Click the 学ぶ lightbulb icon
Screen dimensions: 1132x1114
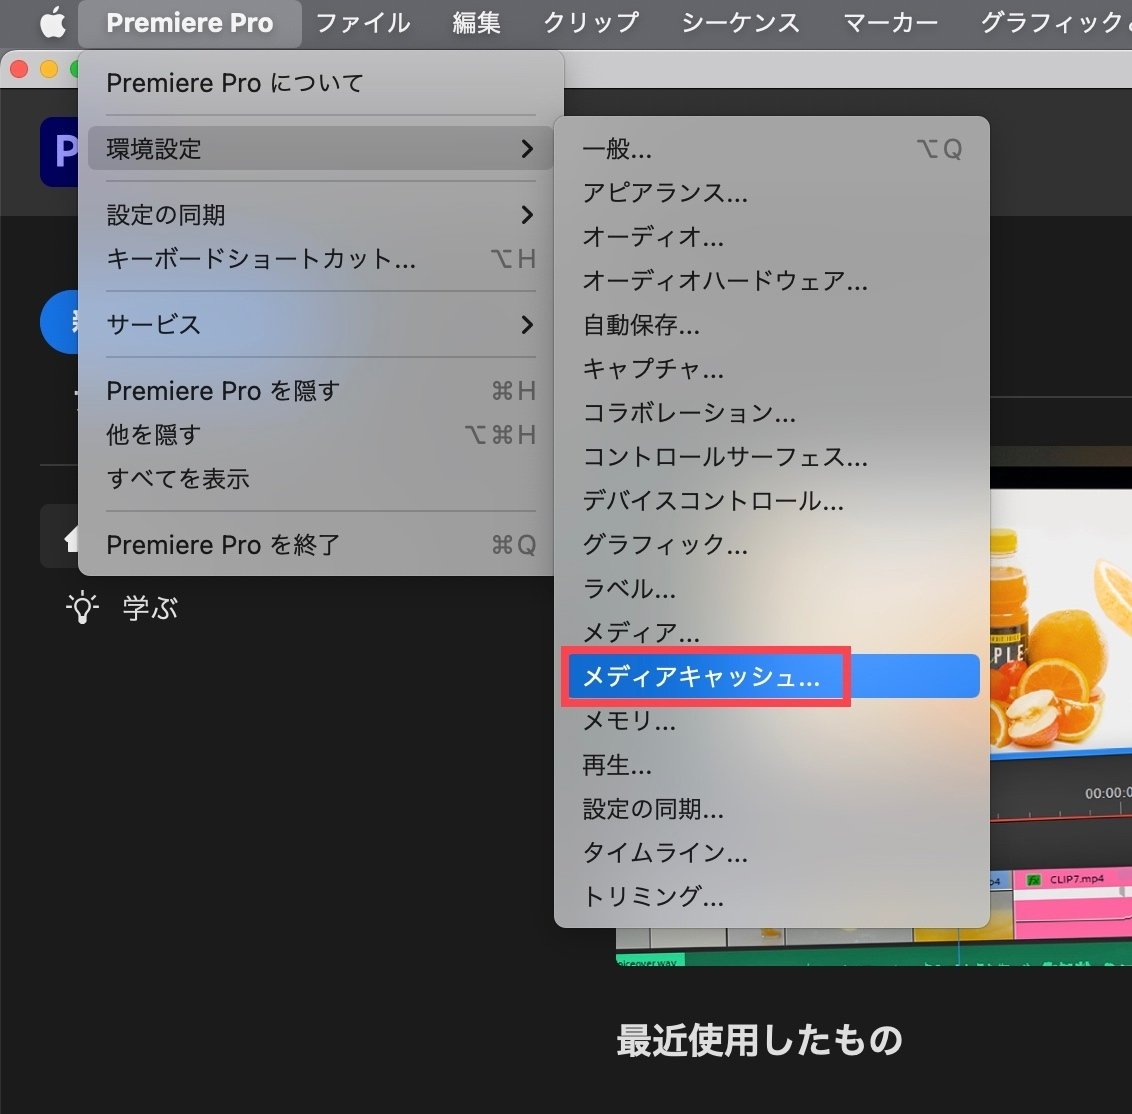[82, 607]
